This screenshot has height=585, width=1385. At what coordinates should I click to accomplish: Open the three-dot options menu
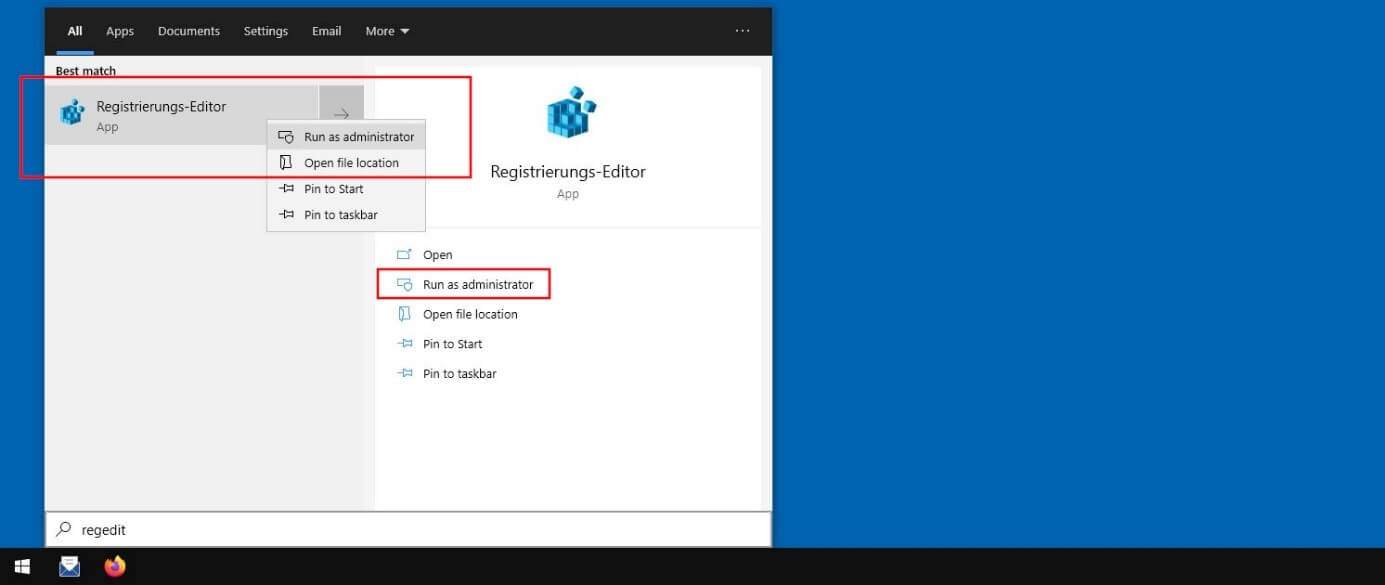[x=742, y=31]
